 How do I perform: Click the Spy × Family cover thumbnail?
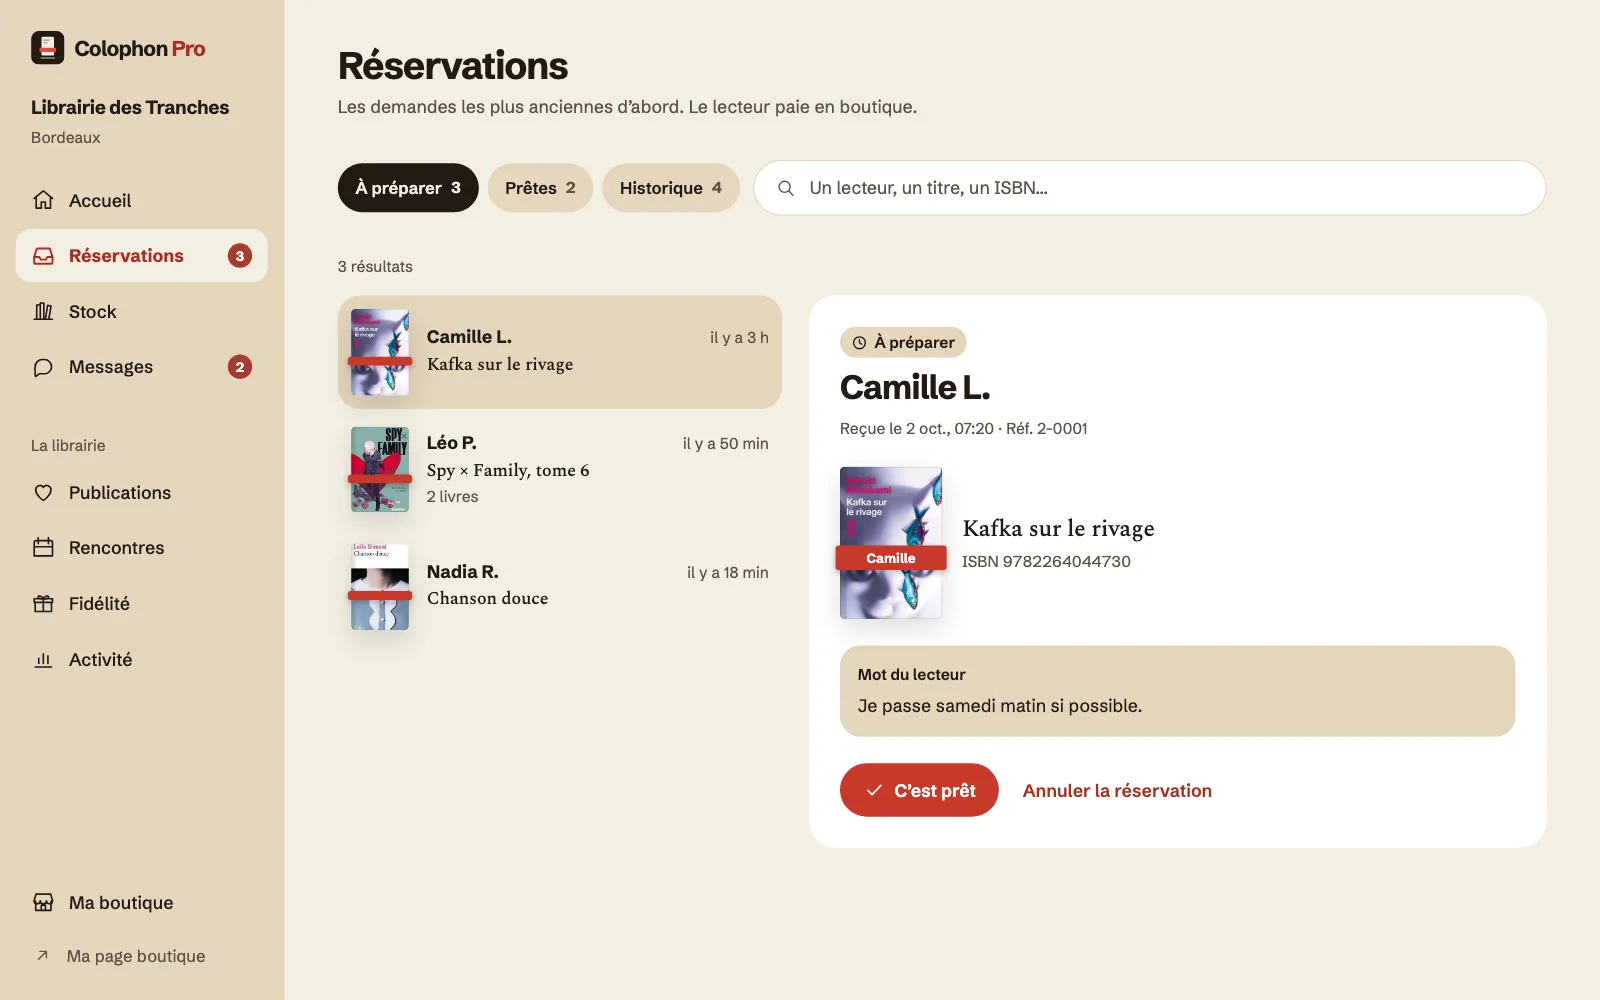click(380, 470)
